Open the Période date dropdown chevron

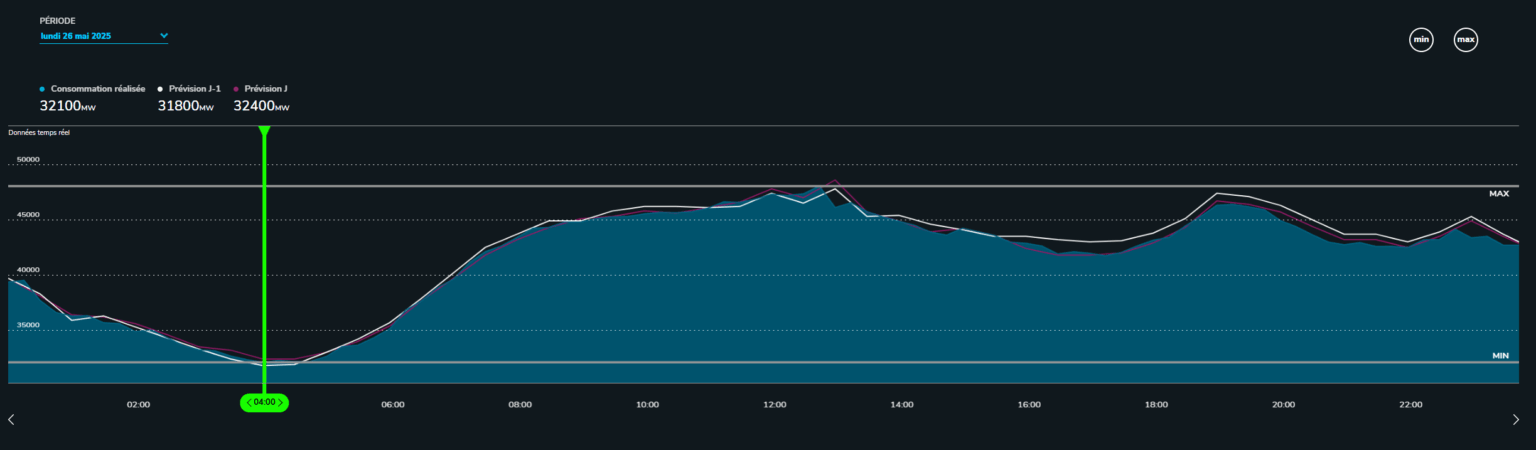coord(163,36)
